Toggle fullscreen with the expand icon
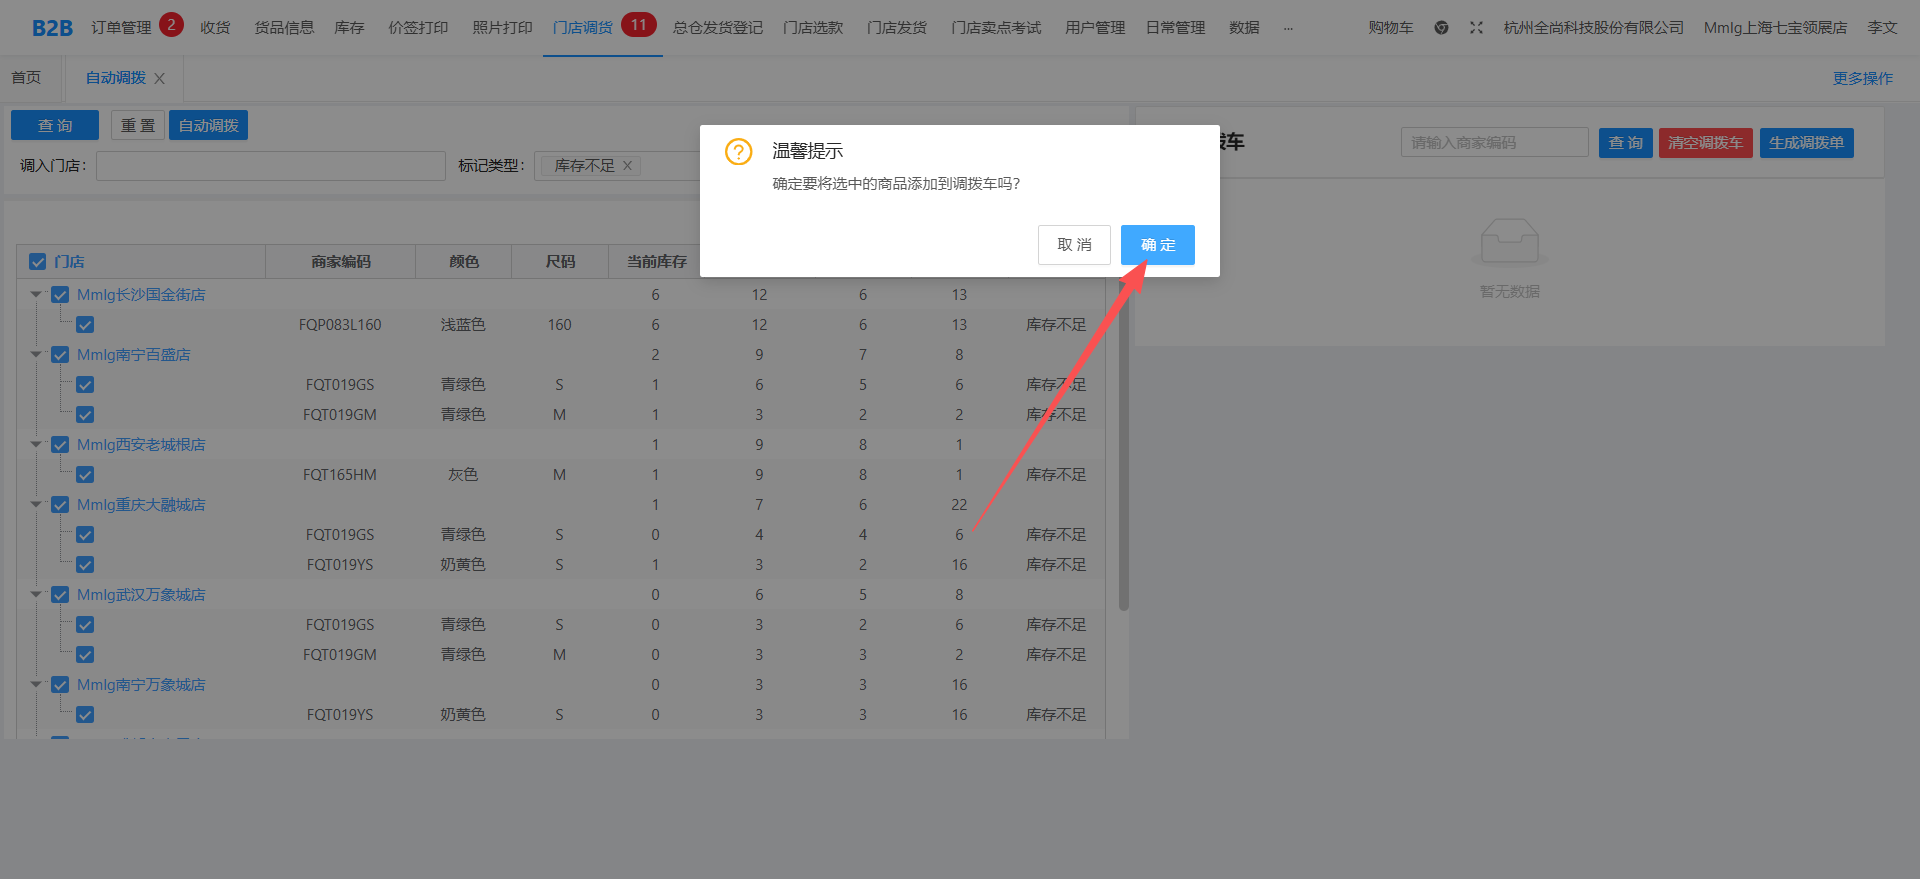1920x879 pixels. [1476, 28]
